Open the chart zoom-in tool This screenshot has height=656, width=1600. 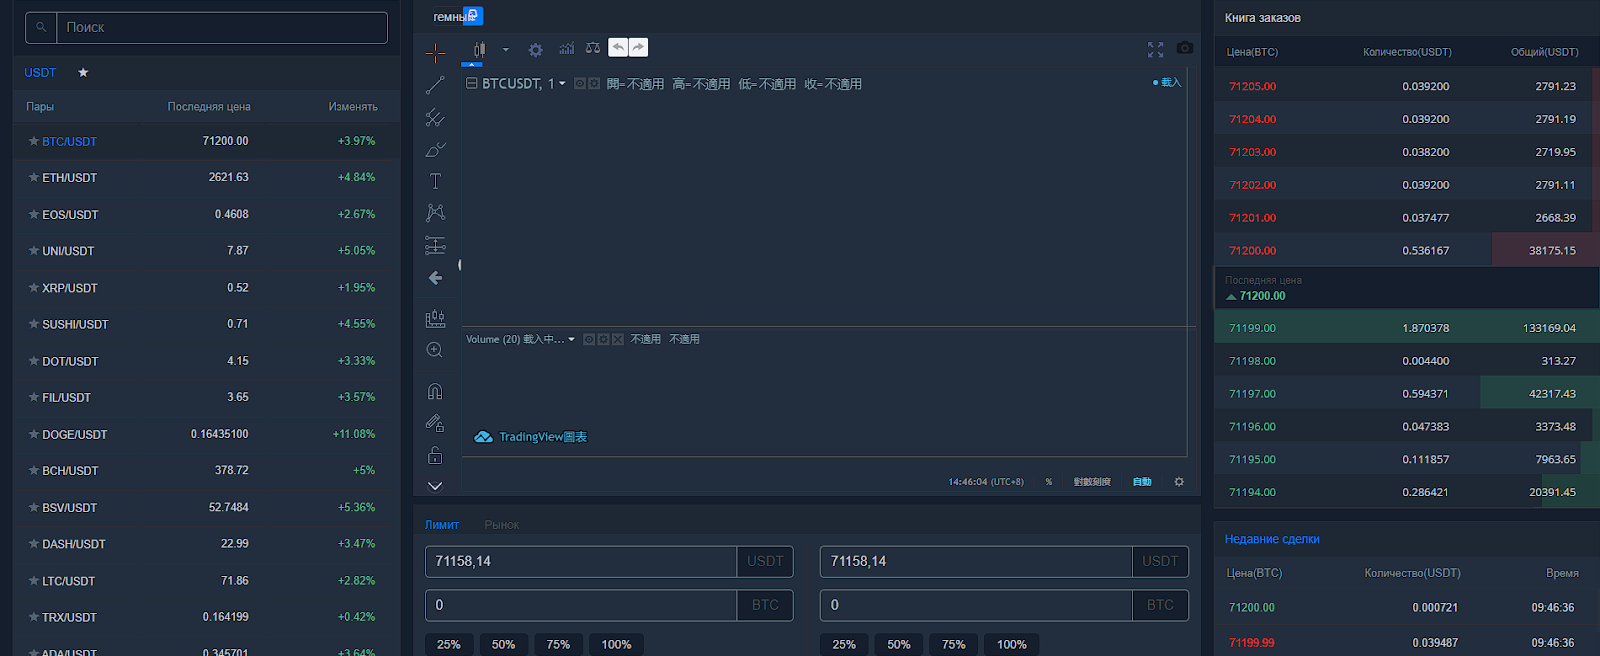click(435, 350)
